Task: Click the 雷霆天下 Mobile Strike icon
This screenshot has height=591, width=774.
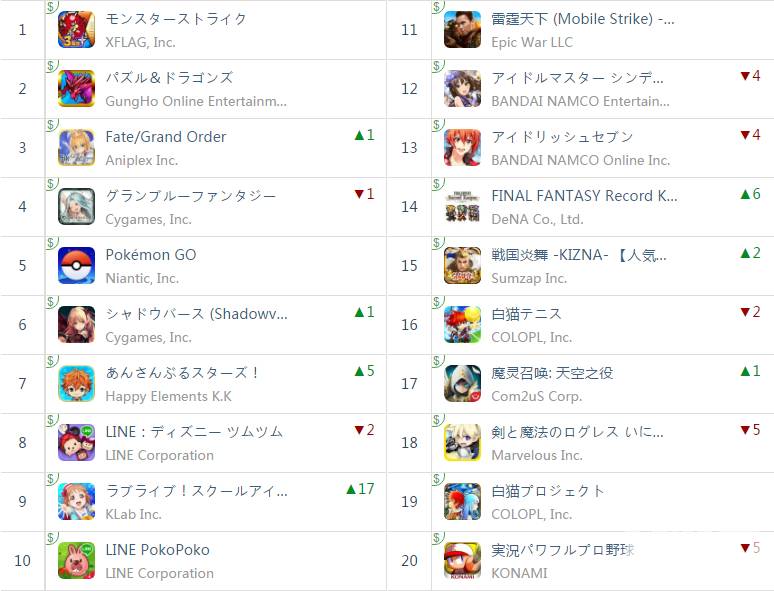Action: pos(463,30)
